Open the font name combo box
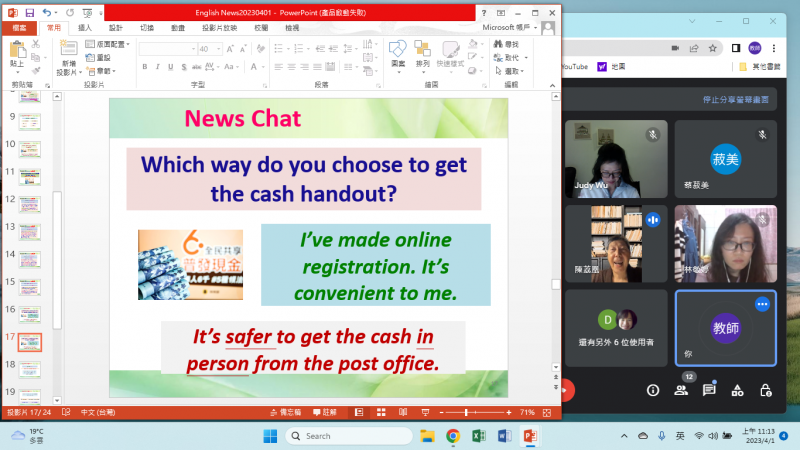The image size is (800, 450). pyautogui.click(x=167, y=49)
